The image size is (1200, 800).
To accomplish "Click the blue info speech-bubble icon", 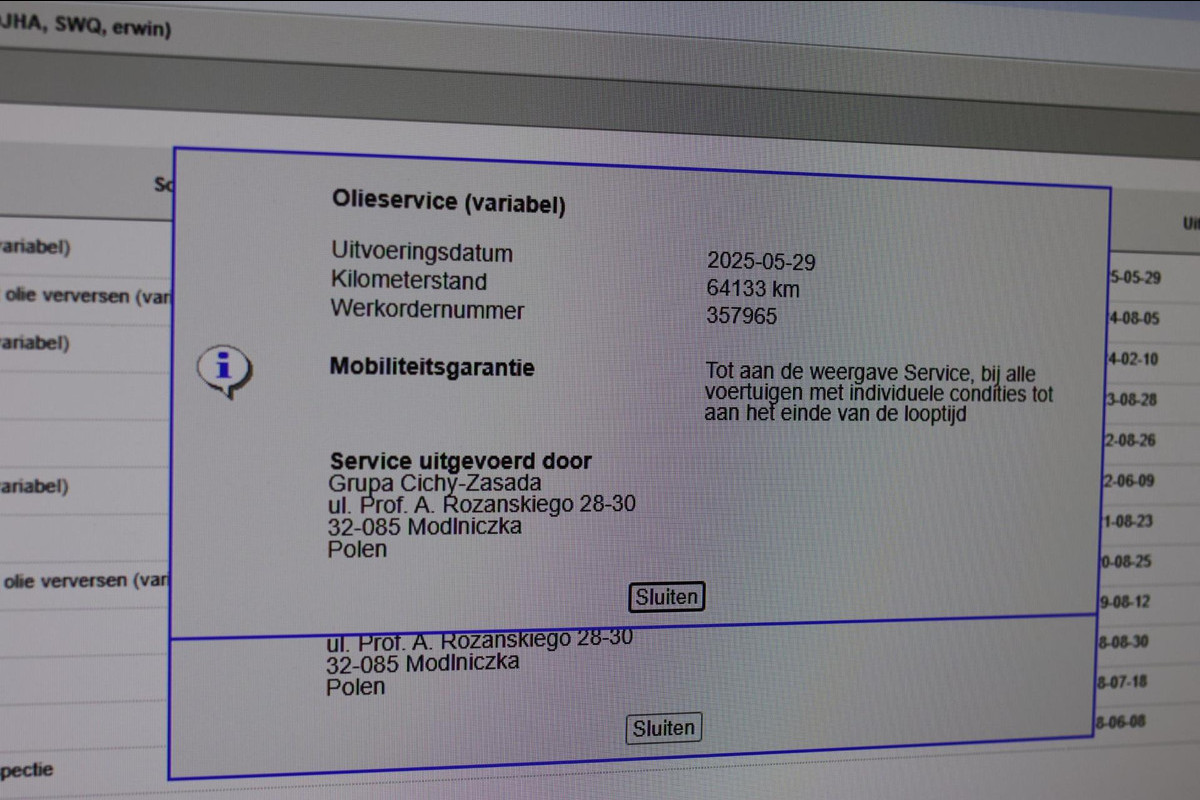I will 224,370.
